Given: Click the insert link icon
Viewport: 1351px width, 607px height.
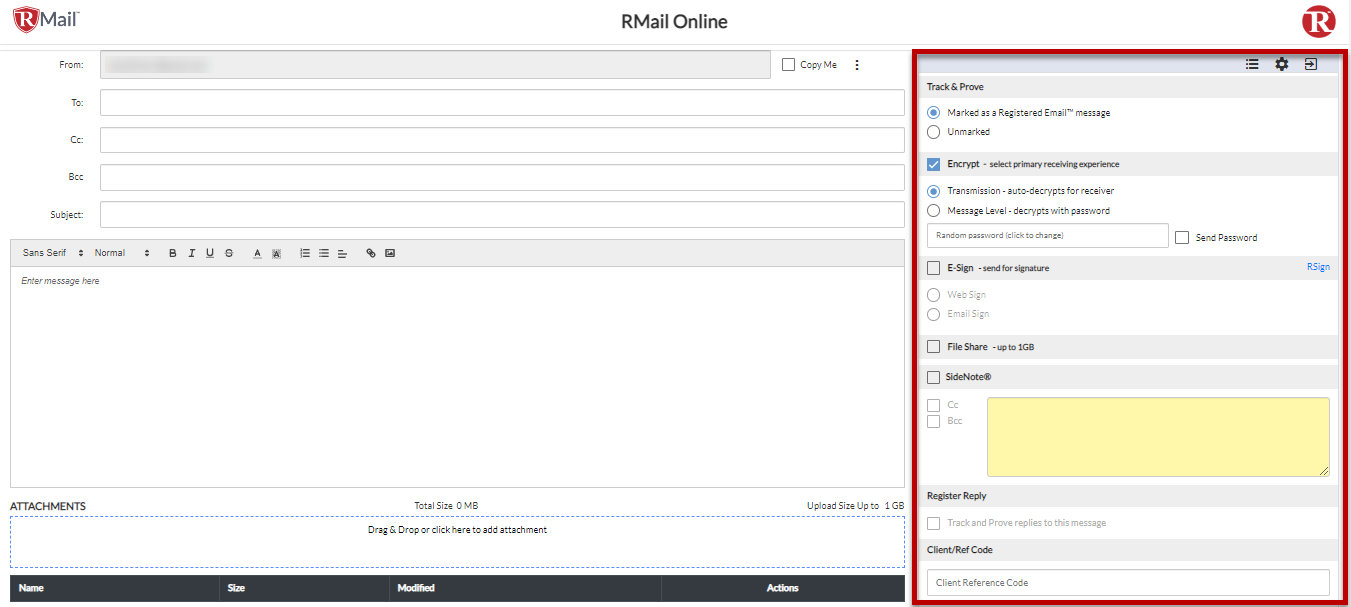Looking at the screenshot, I should [x=370, y=252].
